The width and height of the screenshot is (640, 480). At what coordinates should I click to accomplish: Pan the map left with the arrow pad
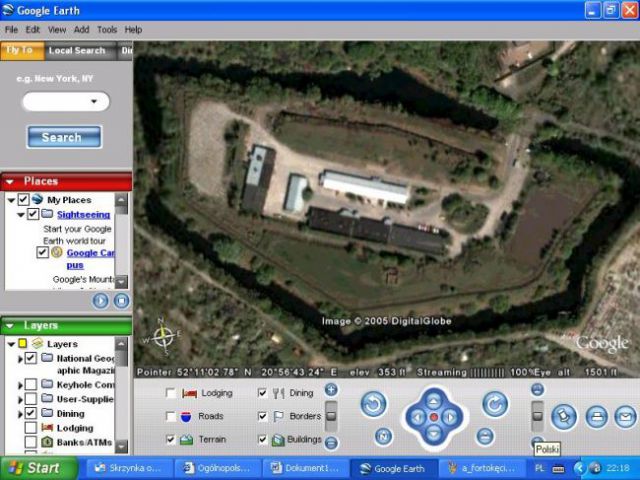click(x=418, y=418)
